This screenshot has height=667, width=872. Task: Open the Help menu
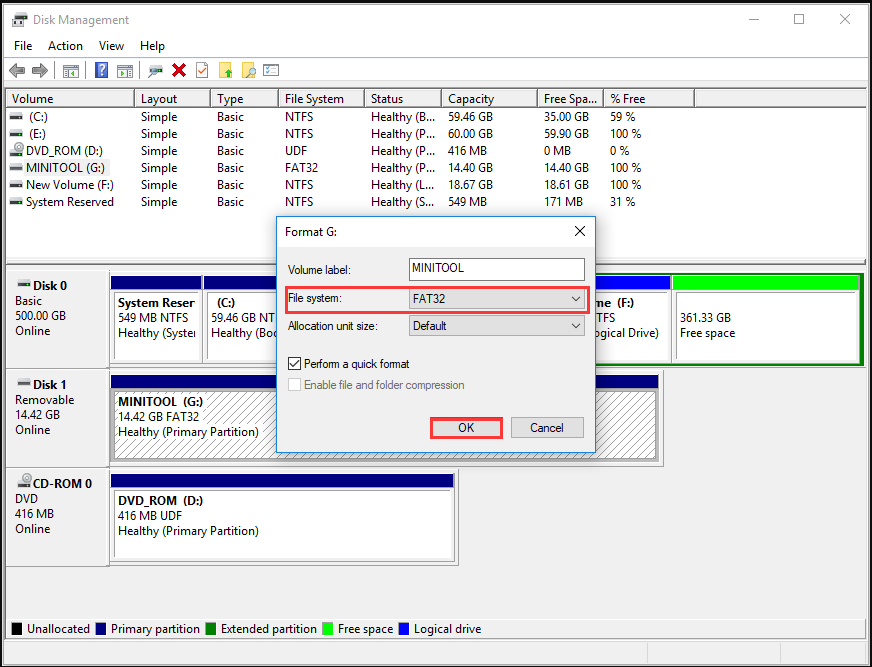(x=152, y=46)
